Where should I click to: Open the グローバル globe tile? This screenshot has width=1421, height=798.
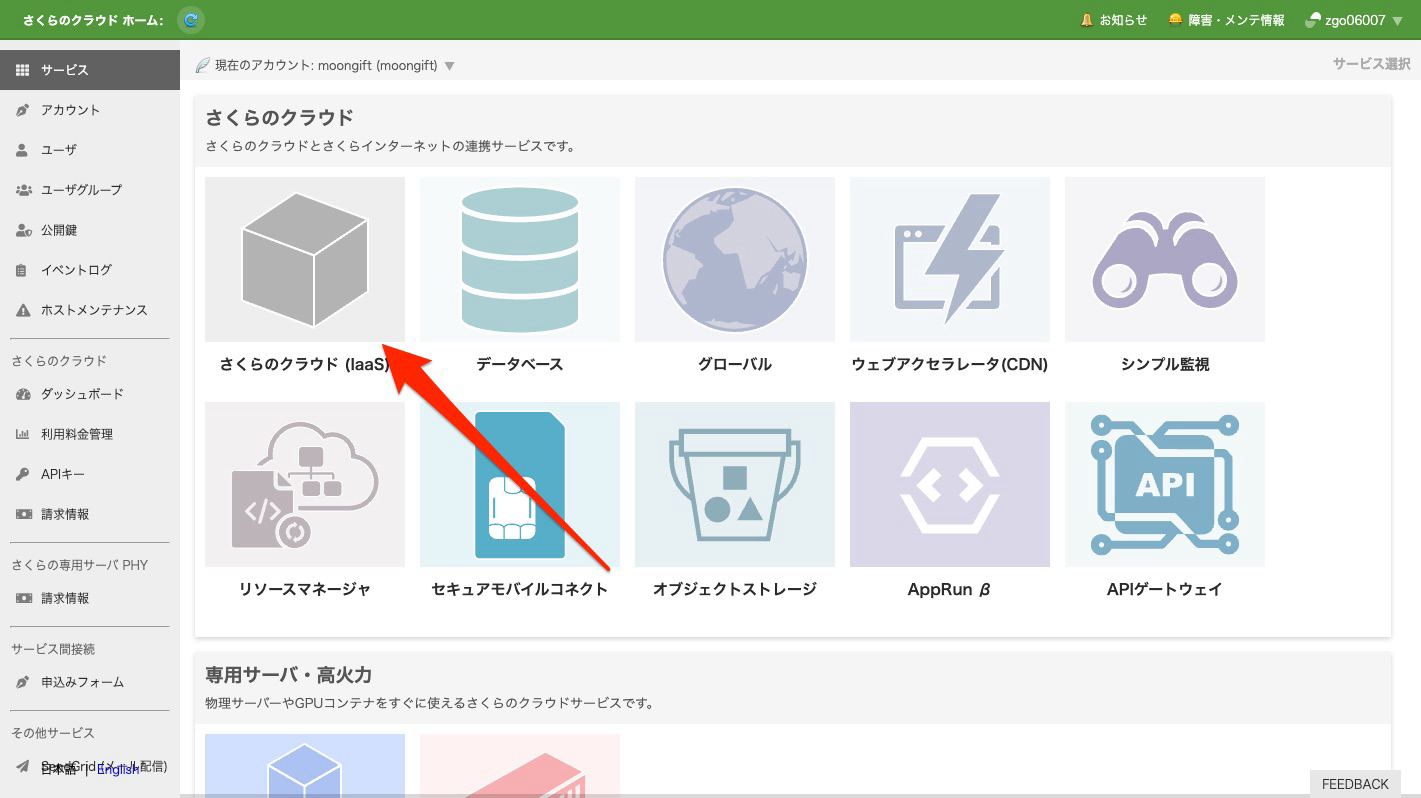735,277
